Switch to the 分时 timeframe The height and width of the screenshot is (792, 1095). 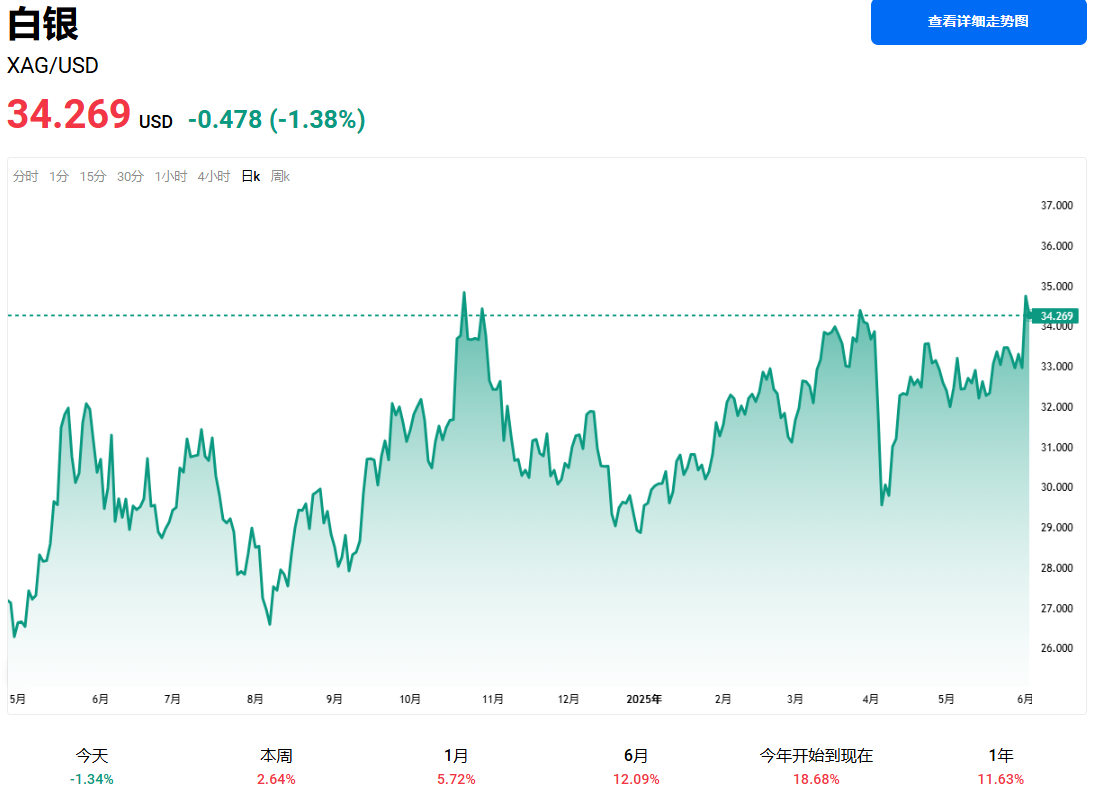click(25, 177)
